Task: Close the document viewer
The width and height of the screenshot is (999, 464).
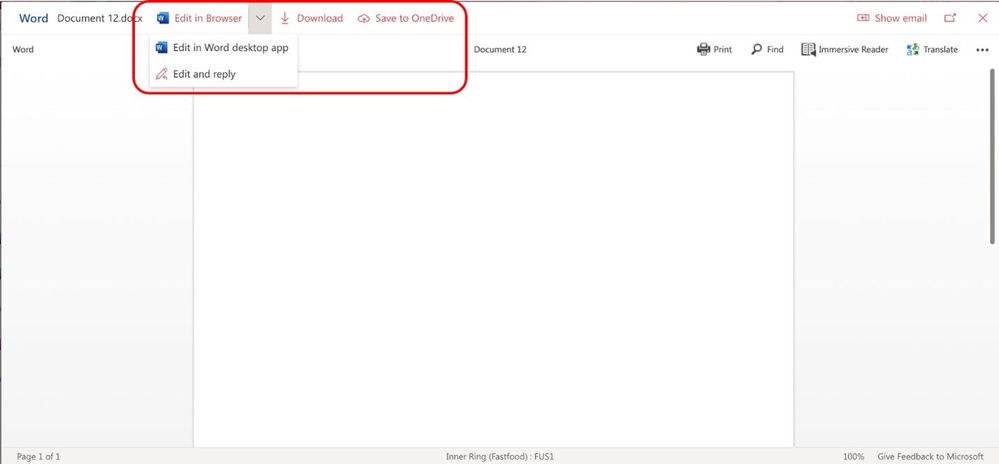Action: pos(982,18)
